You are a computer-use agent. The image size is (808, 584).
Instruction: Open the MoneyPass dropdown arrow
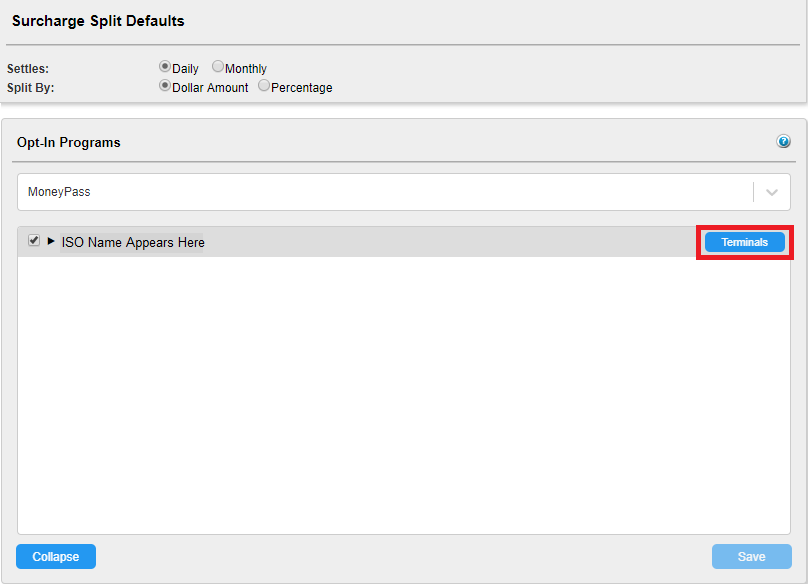pos(771,192)
